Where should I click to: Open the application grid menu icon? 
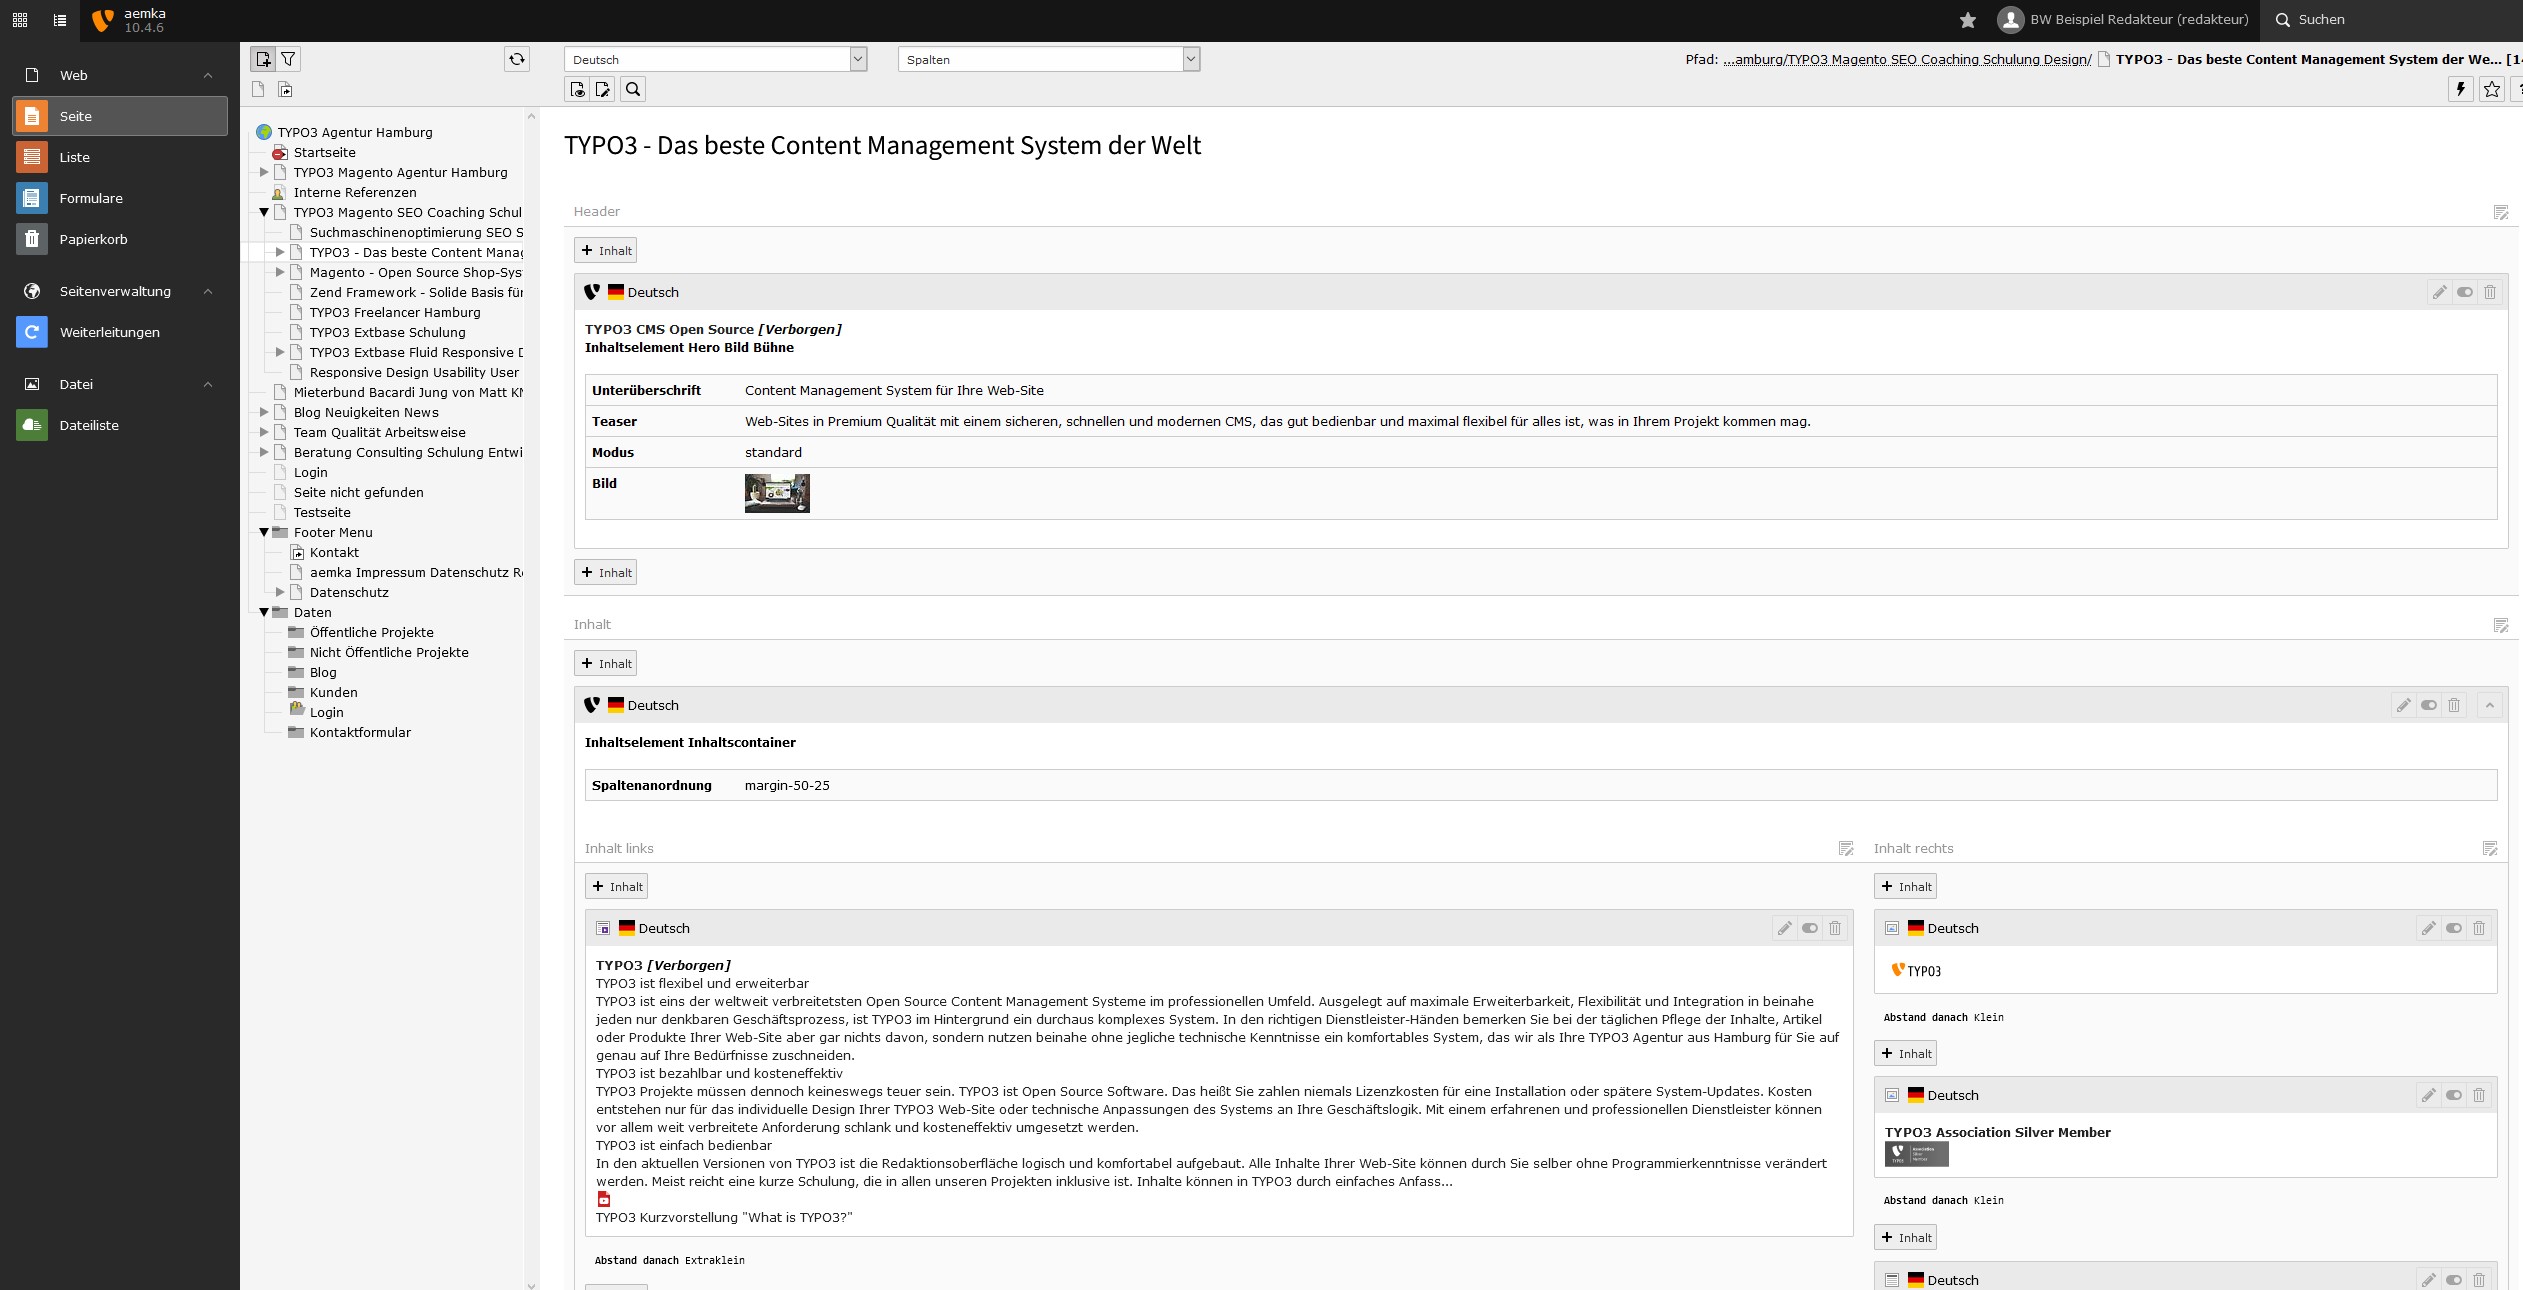(20, 20)
